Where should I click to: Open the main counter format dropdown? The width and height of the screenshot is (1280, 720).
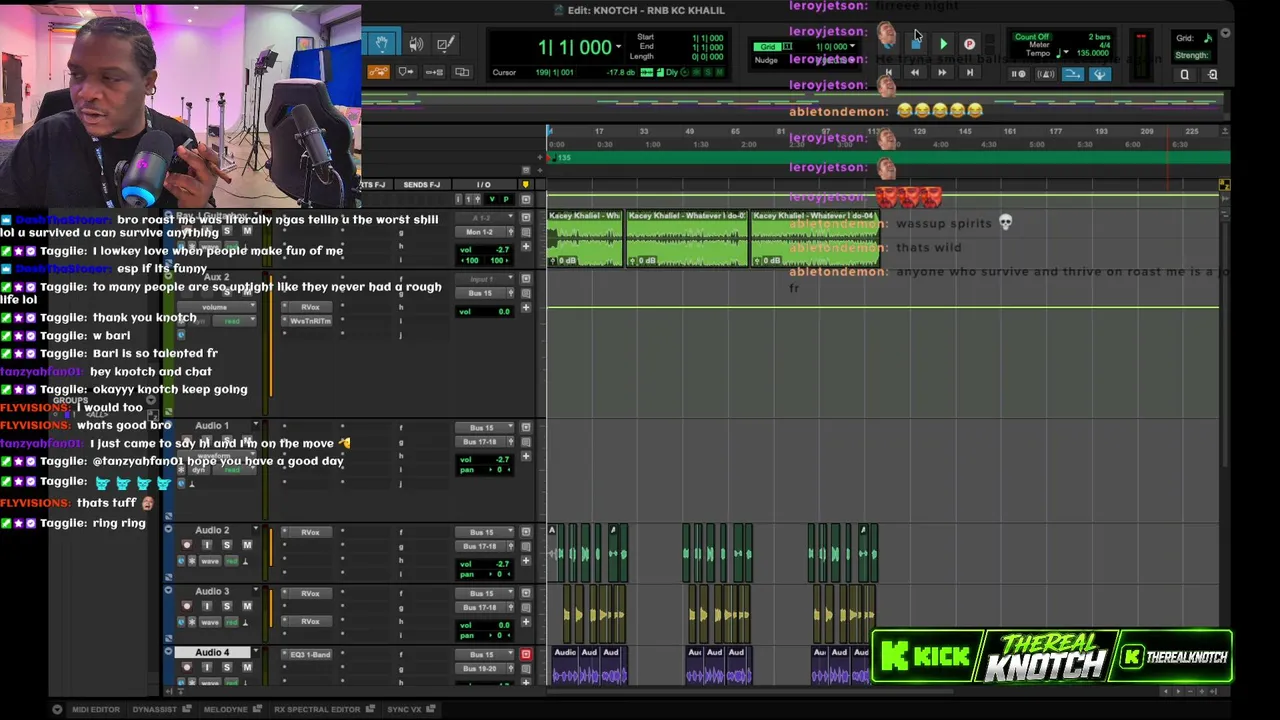coord(618,47)
